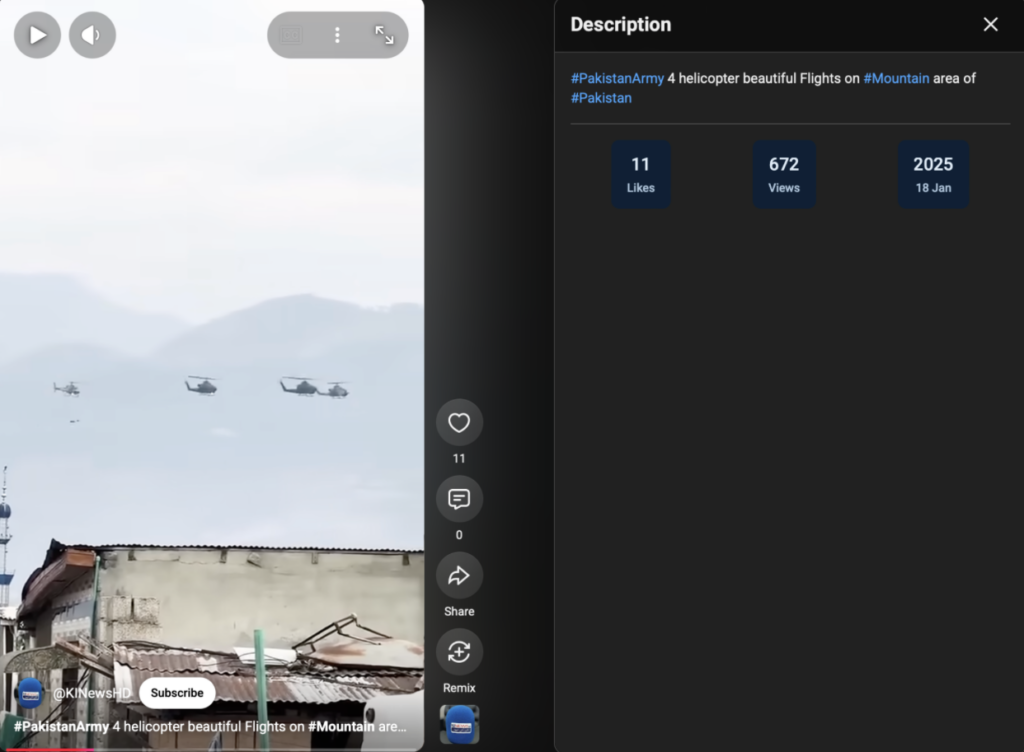Subscribe to the @KINewsHD channel

click(177, 693)
